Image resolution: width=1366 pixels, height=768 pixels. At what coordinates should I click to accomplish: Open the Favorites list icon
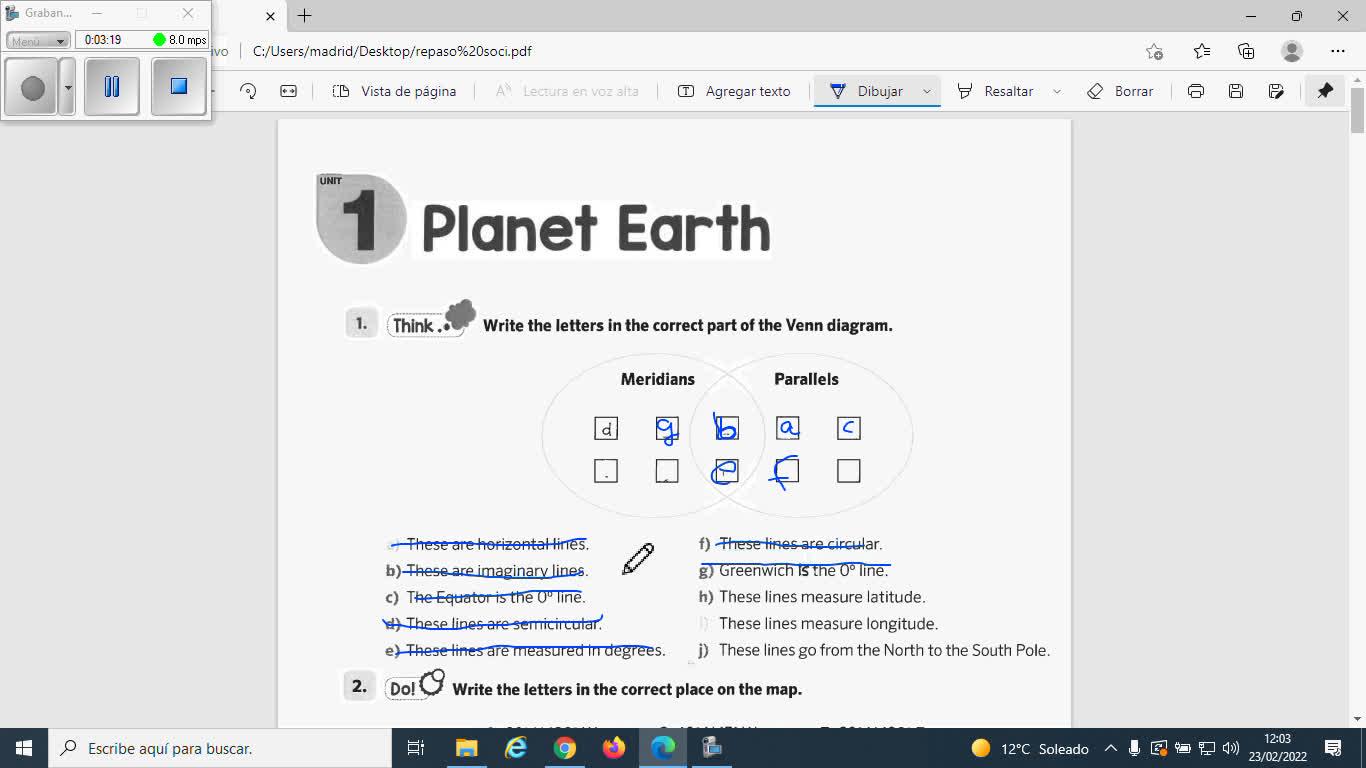(1201, 51)
